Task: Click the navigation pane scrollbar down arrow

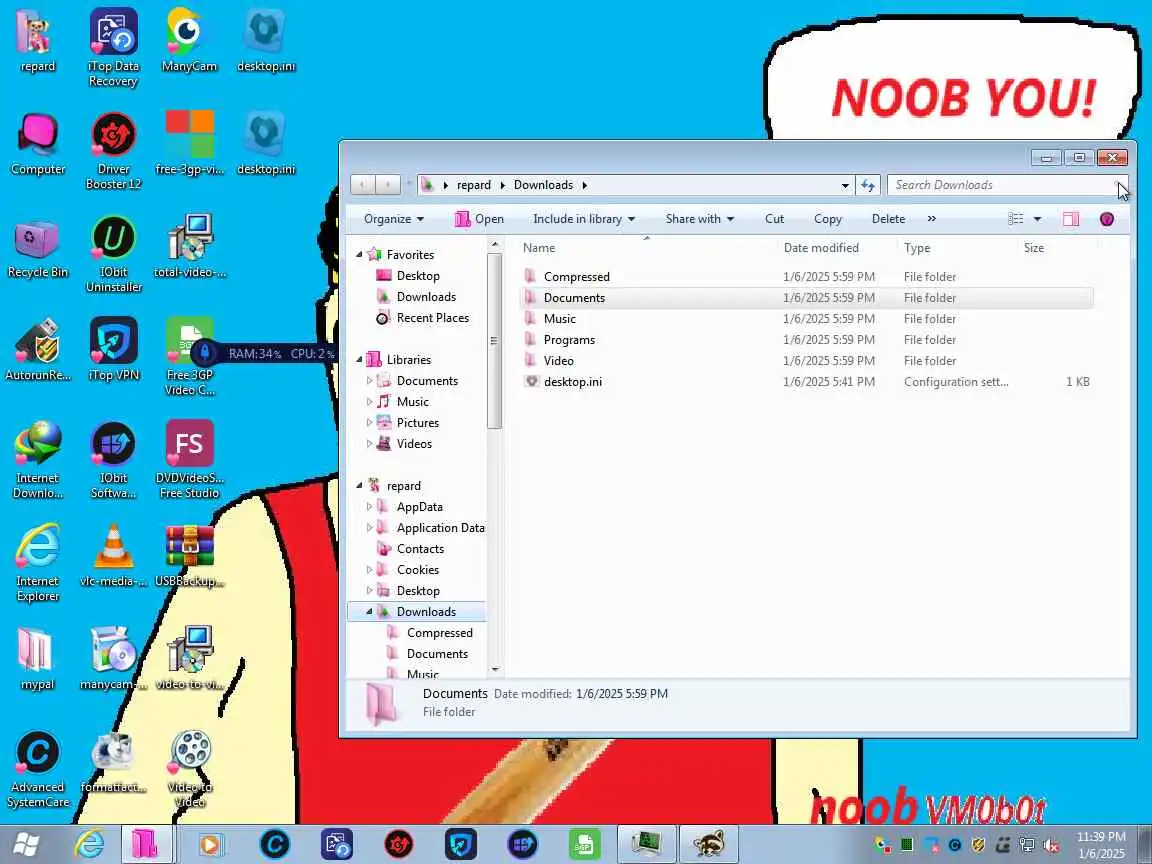Action: coord(495,669)
